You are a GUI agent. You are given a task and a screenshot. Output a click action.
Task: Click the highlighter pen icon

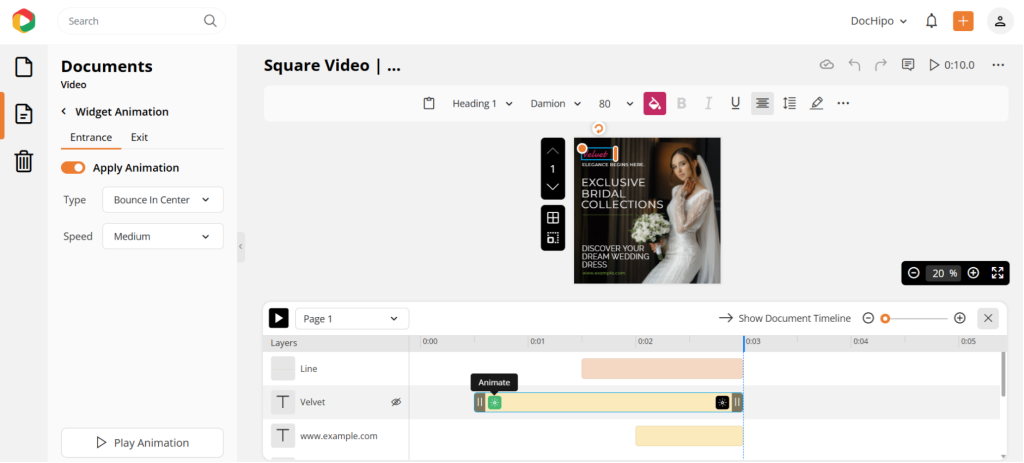click(x=816, y=103)
